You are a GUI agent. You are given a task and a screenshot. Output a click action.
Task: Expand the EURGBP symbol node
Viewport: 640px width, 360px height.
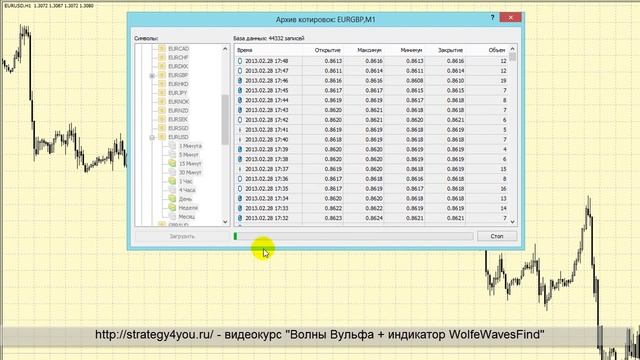152,76
